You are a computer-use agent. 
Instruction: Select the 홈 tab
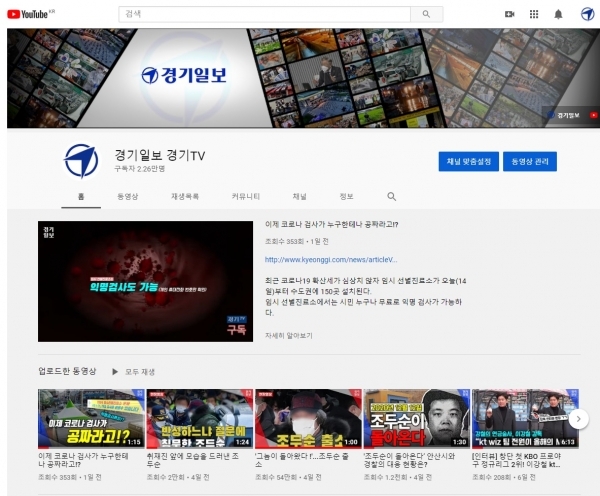[x=81, y=196]
